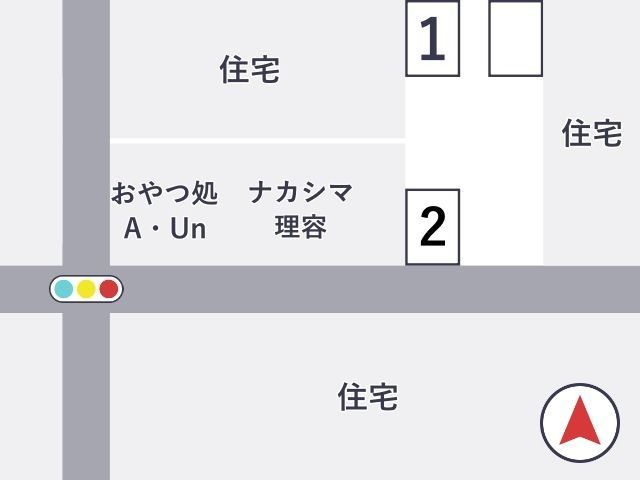Click the yellow light on the traffic signal
The width and height of the screenshot is (640, 480).
(86, 289)
